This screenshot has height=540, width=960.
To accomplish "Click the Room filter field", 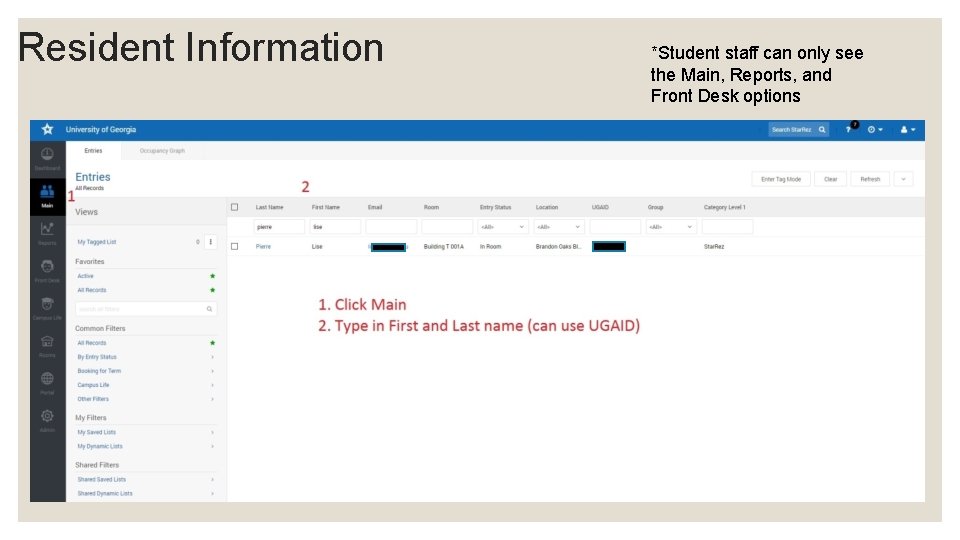I will coord(447,227).
